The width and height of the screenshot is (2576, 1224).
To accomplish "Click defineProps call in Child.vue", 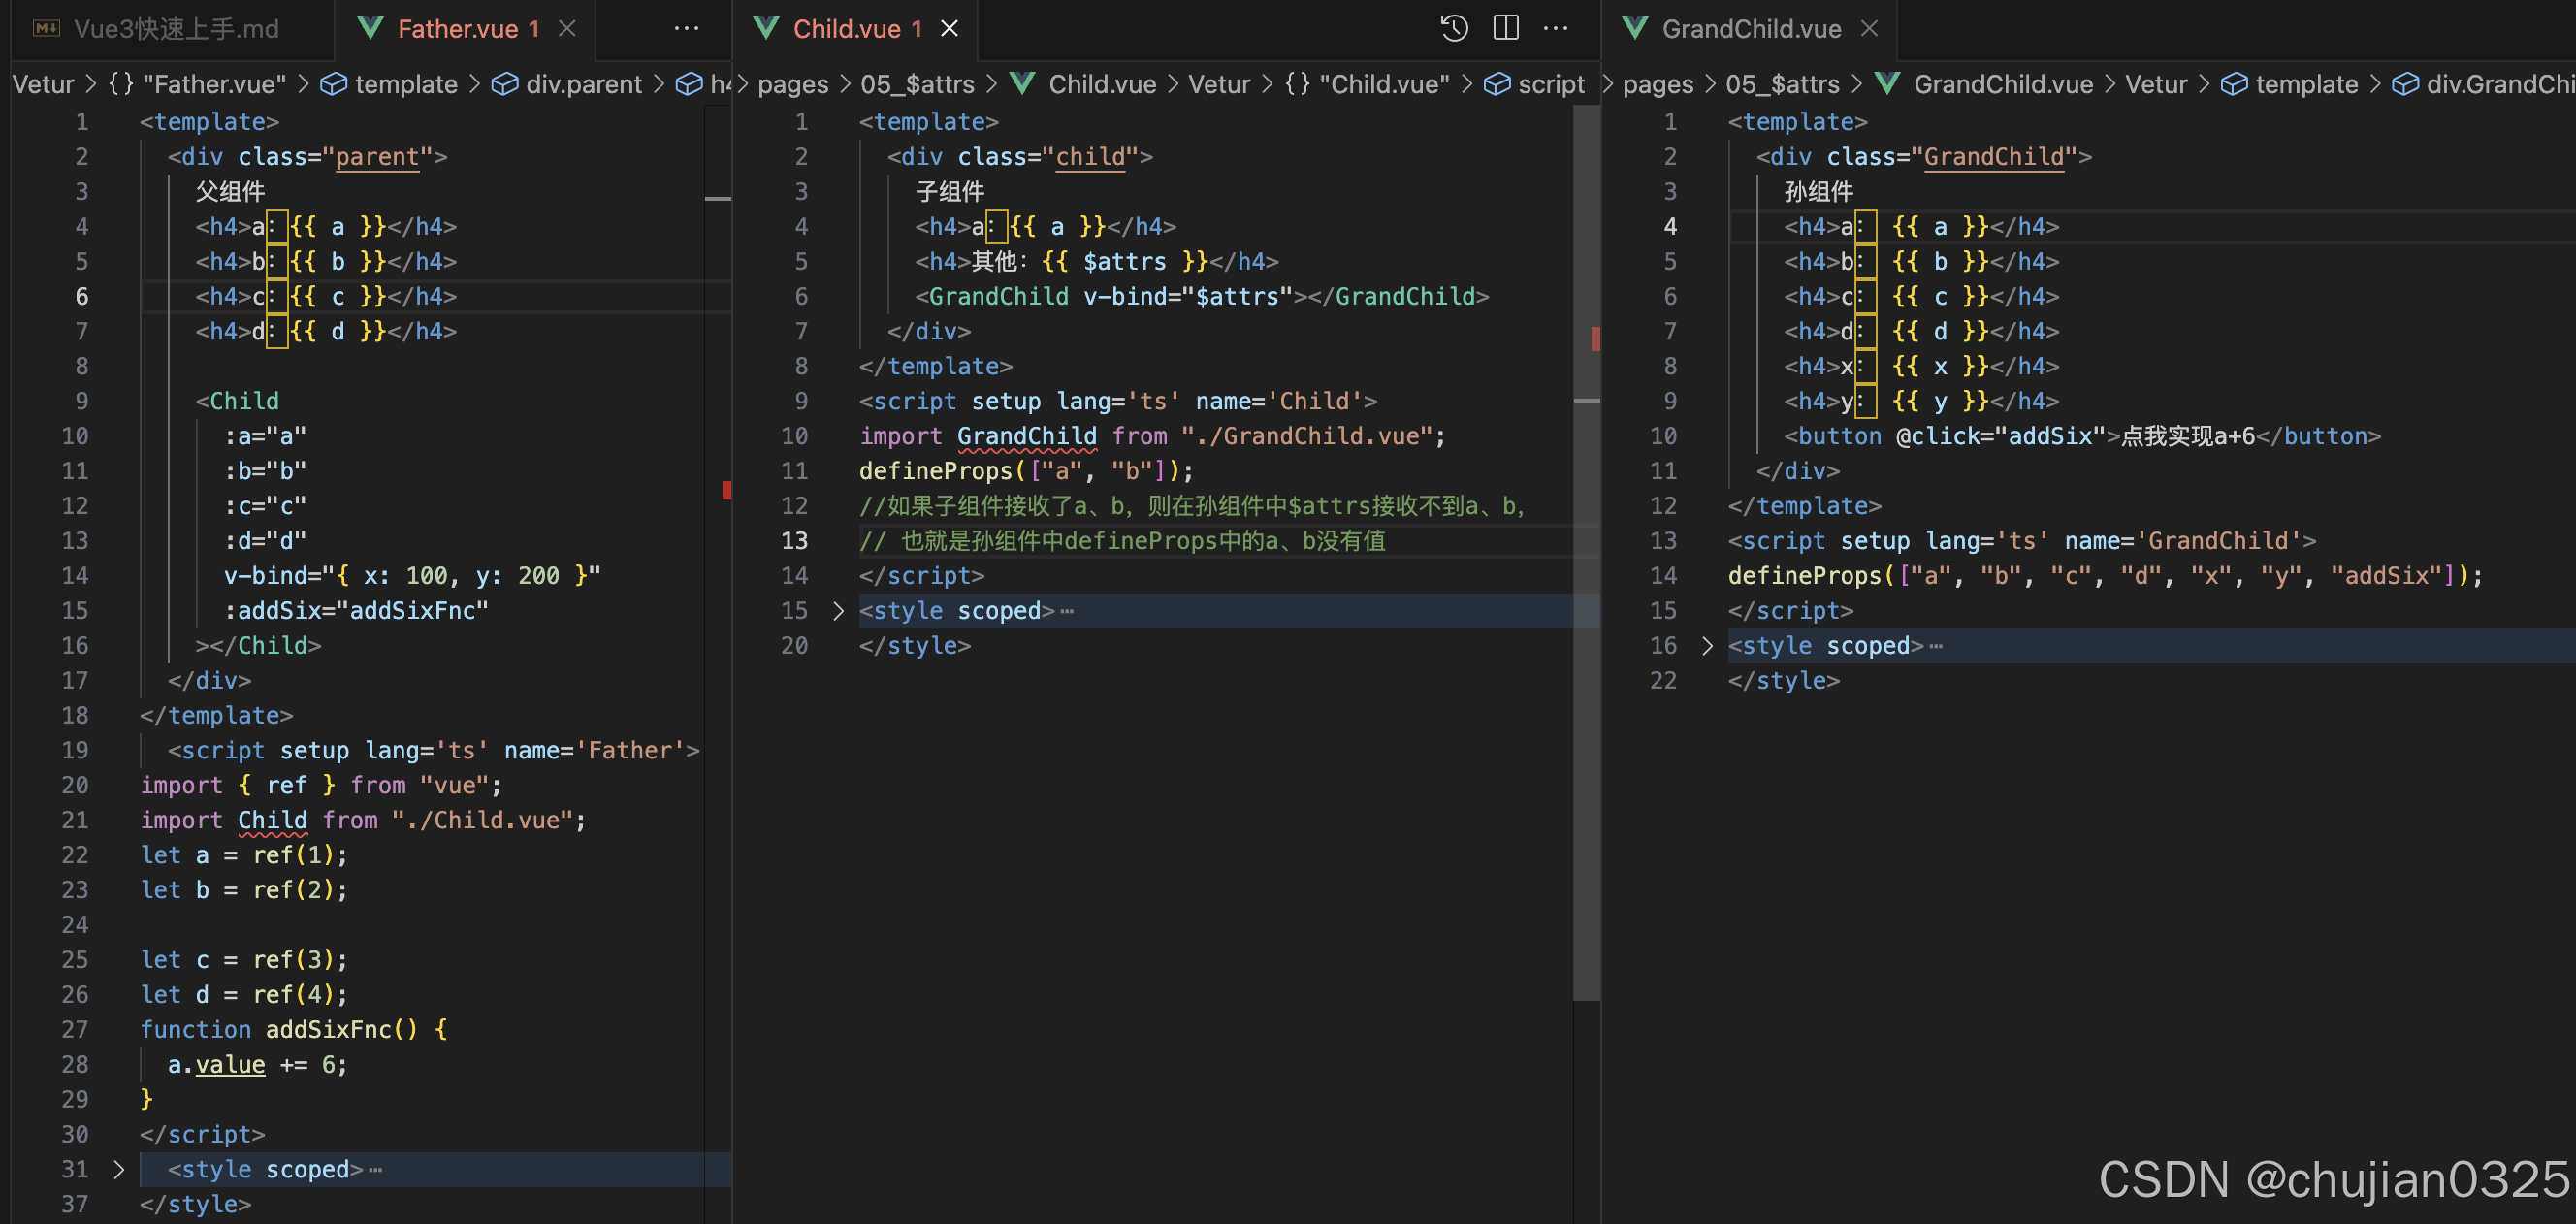I will [x=1026, y=471].
